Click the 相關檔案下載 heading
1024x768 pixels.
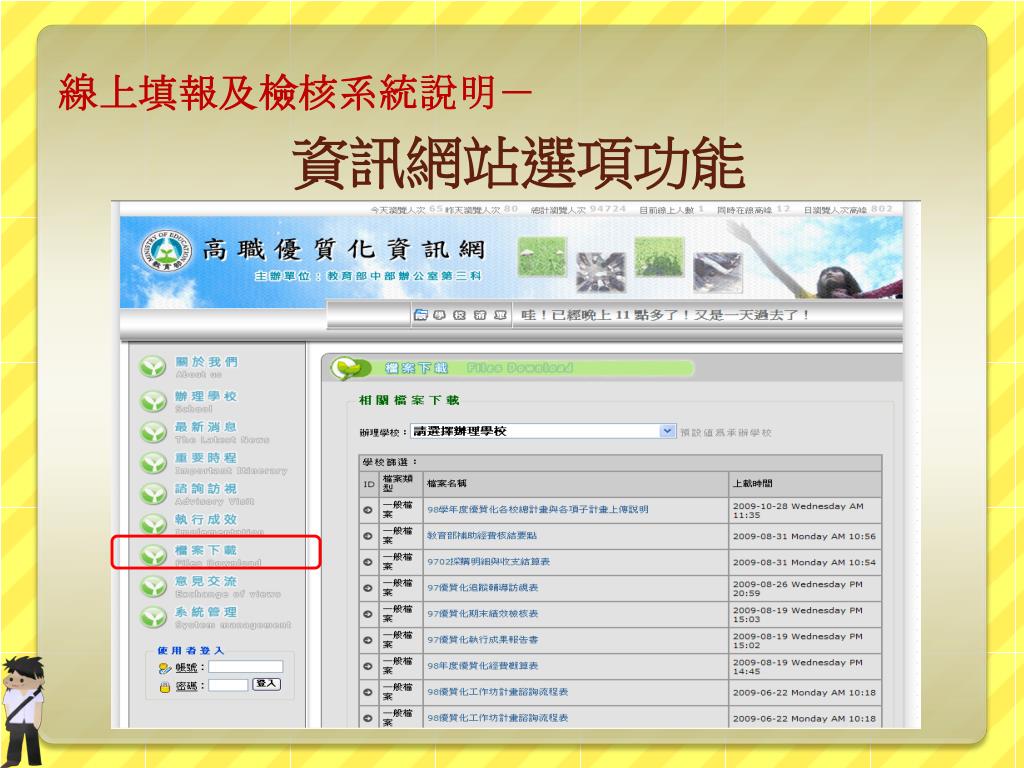(x=409, y=400)
